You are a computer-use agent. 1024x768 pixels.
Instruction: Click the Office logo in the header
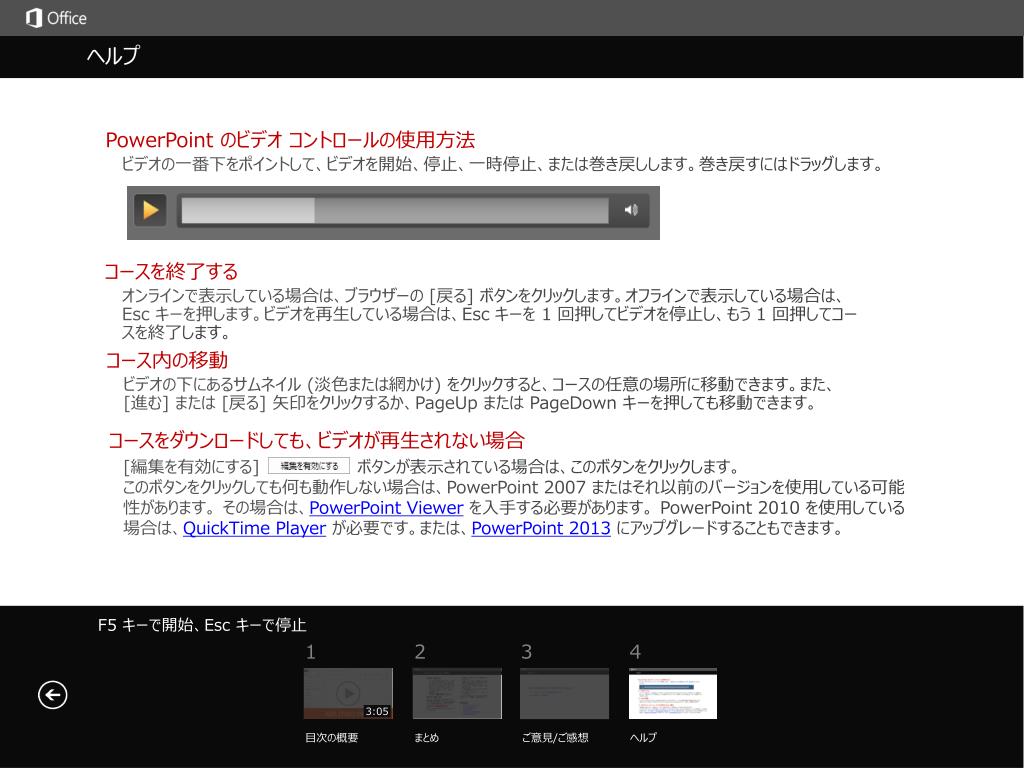(x=56, y=18)
